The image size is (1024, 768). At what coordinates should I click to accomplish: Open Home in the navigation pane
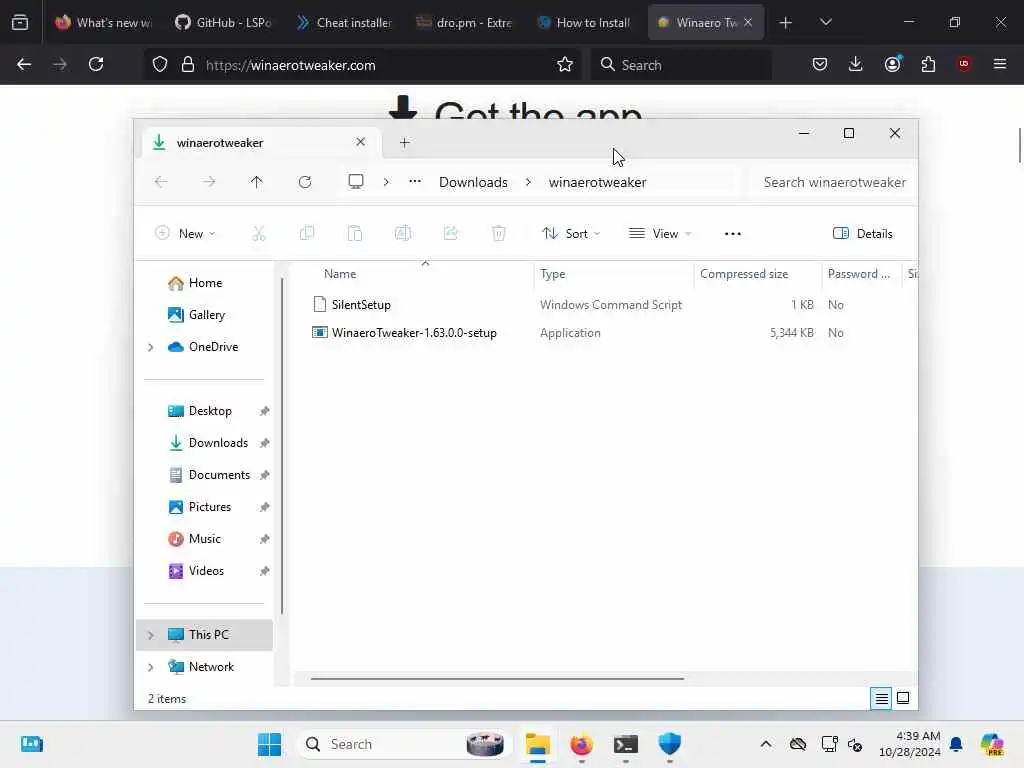(x=205, y=283)
